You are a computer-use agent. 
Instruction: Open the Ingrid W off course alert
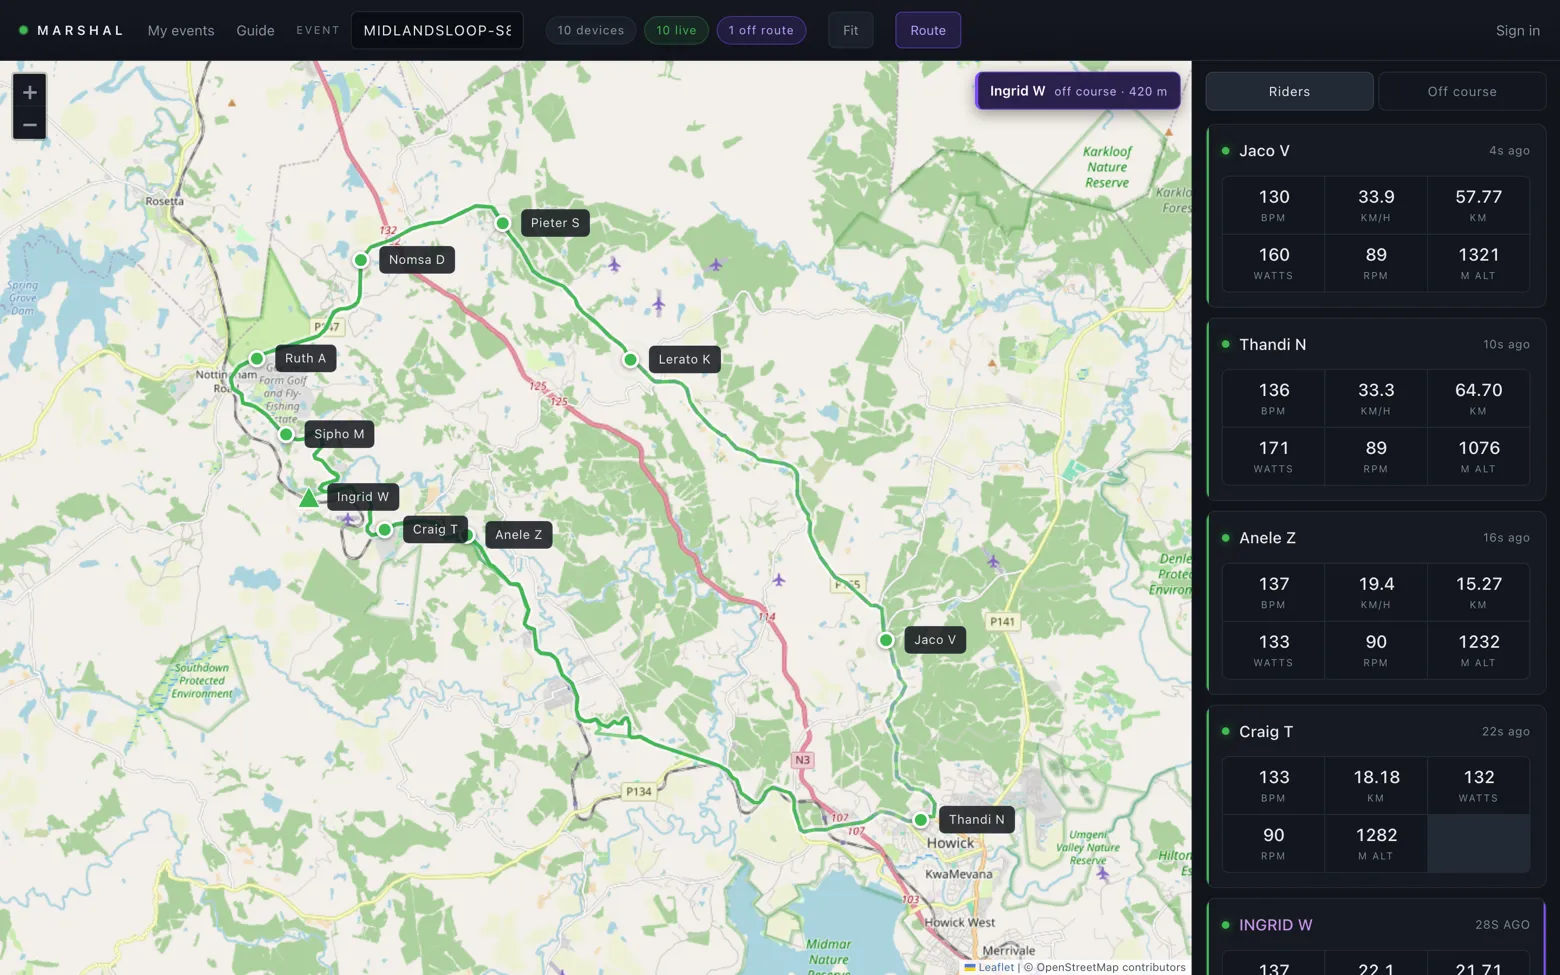point(1078,91)
